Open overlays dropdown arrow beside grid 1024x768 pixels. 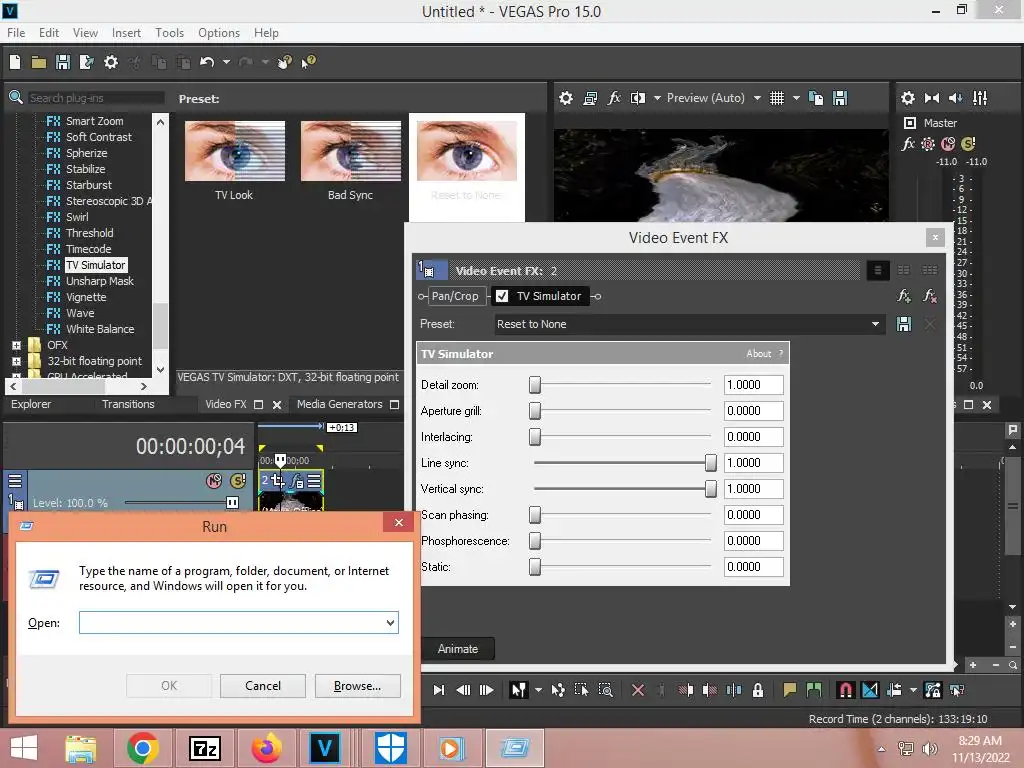[796, 98]
